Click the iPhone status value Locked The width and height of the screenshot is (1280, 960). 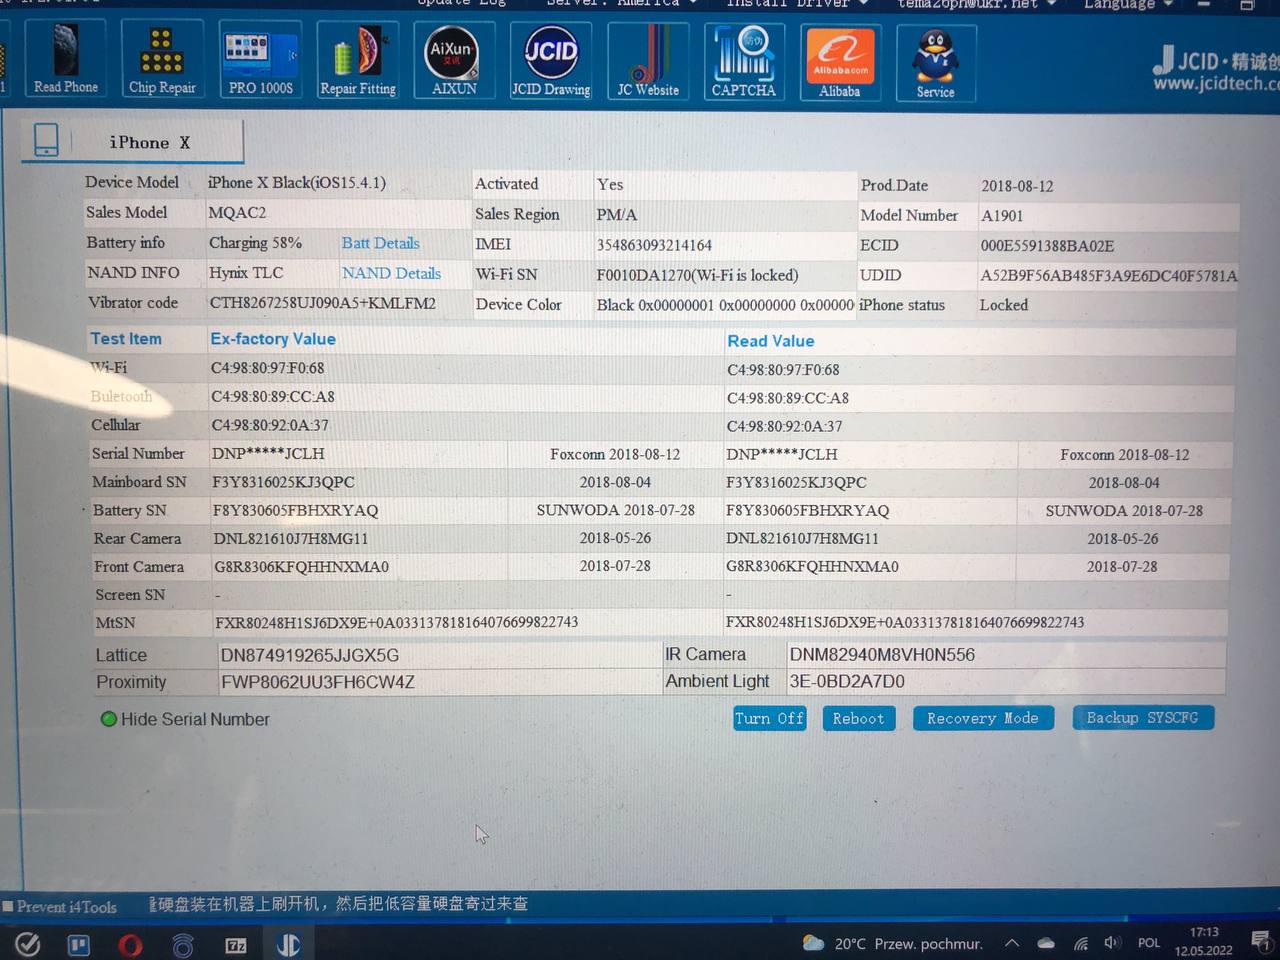point(1004,305)
